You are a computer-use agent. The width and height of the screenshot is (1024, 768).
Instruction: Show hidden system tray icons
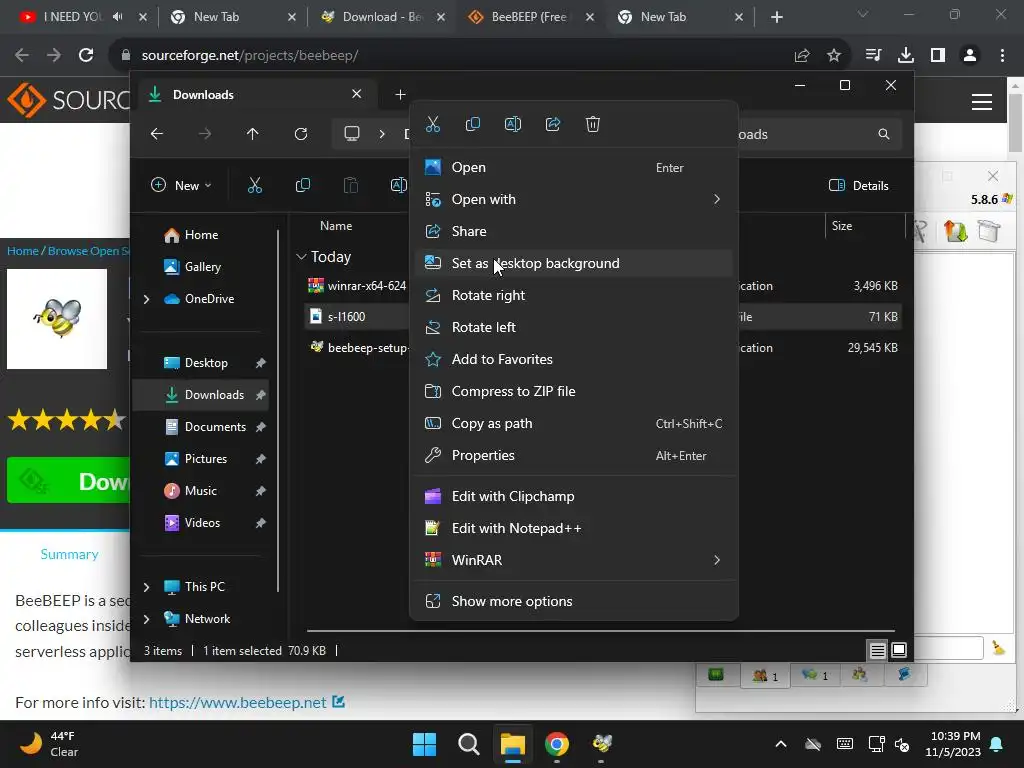[781, 744]
